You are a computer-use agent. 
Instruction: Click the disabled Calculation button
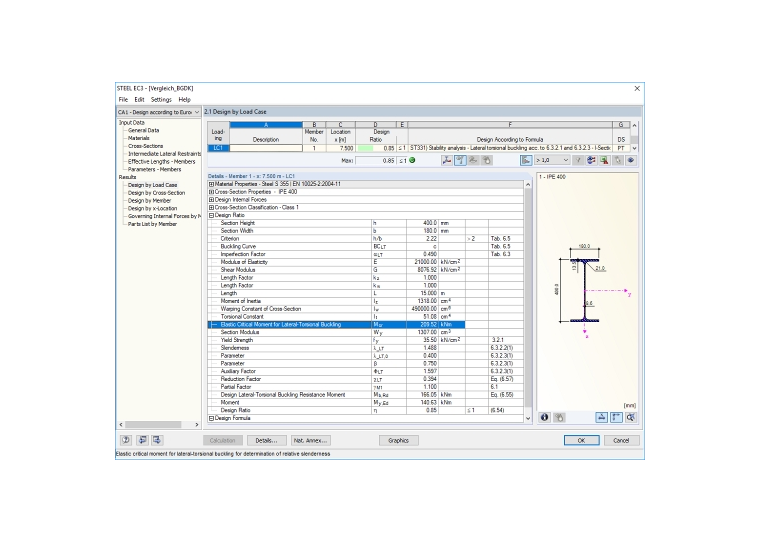tap(222, 441)
